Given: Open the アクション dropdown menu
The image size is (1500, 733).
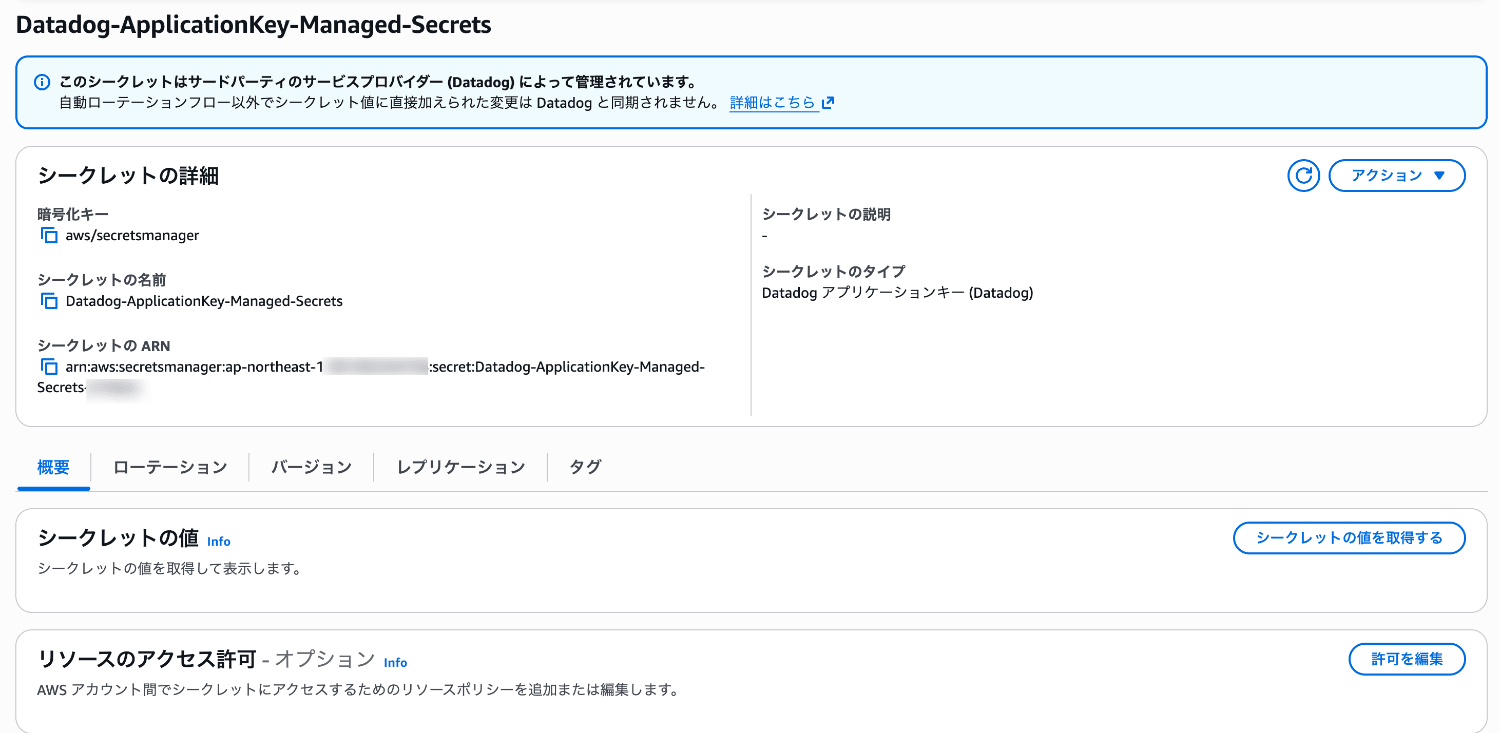Looking at the screenshot, I should tap(1397, 176).
